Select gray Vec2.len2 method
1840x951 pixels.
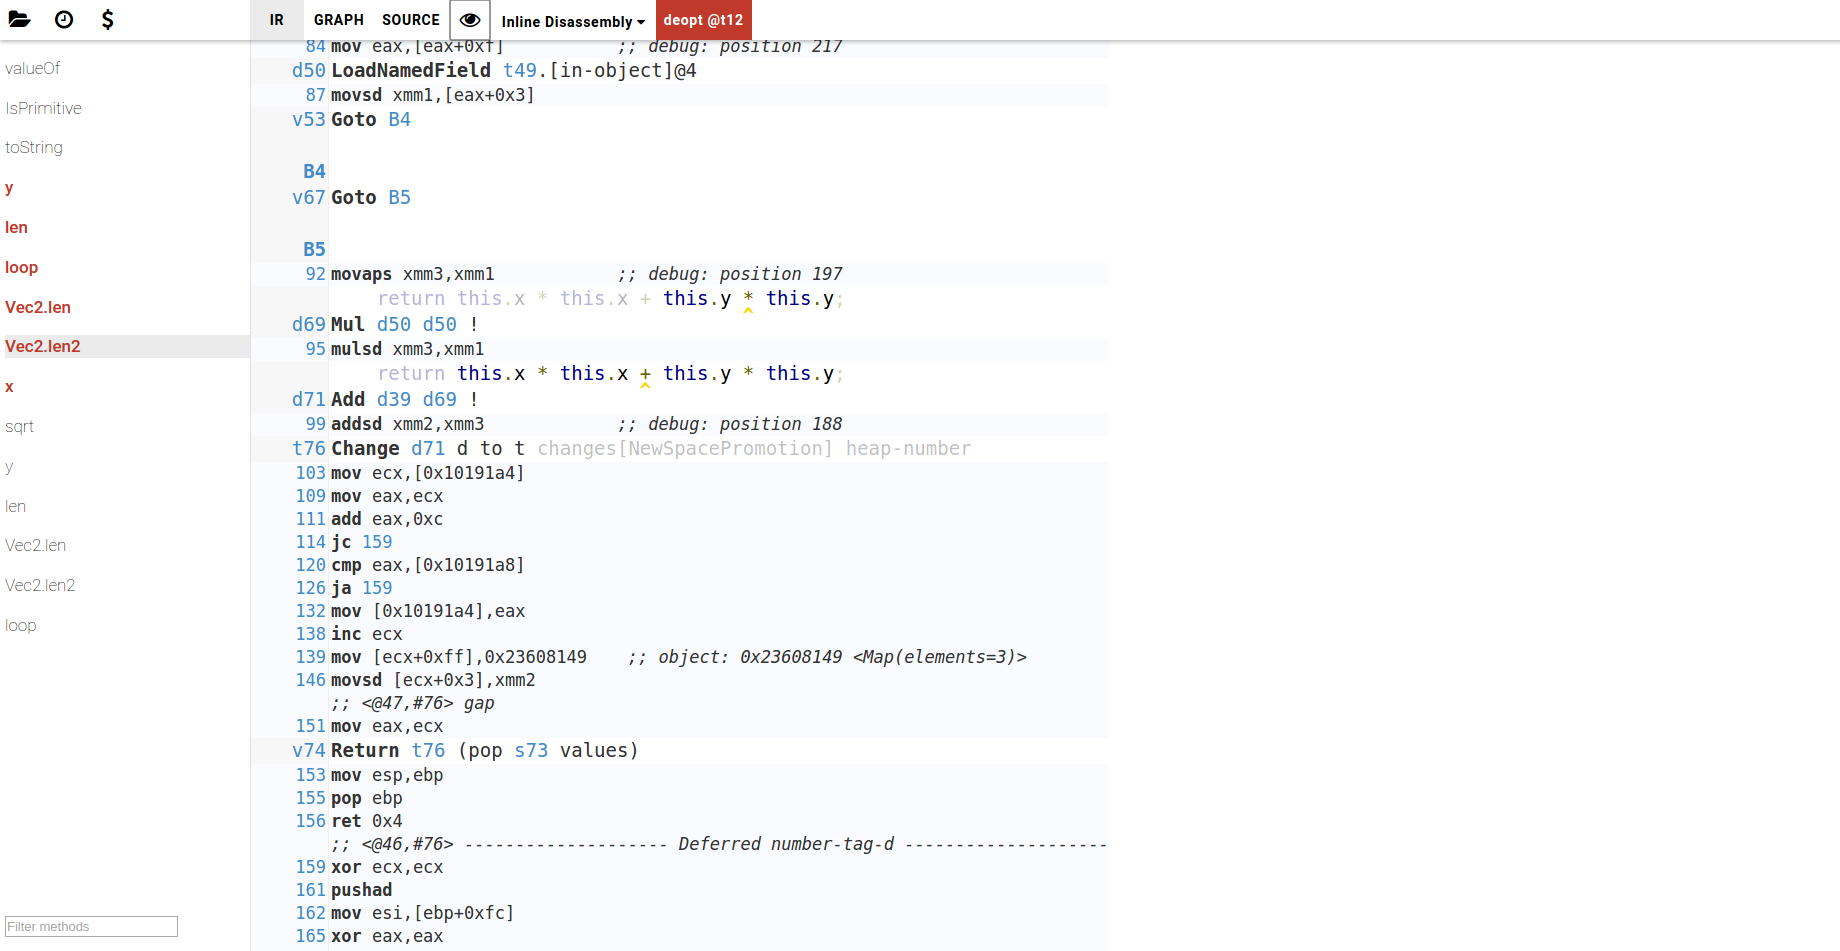[x=40, y=585]
